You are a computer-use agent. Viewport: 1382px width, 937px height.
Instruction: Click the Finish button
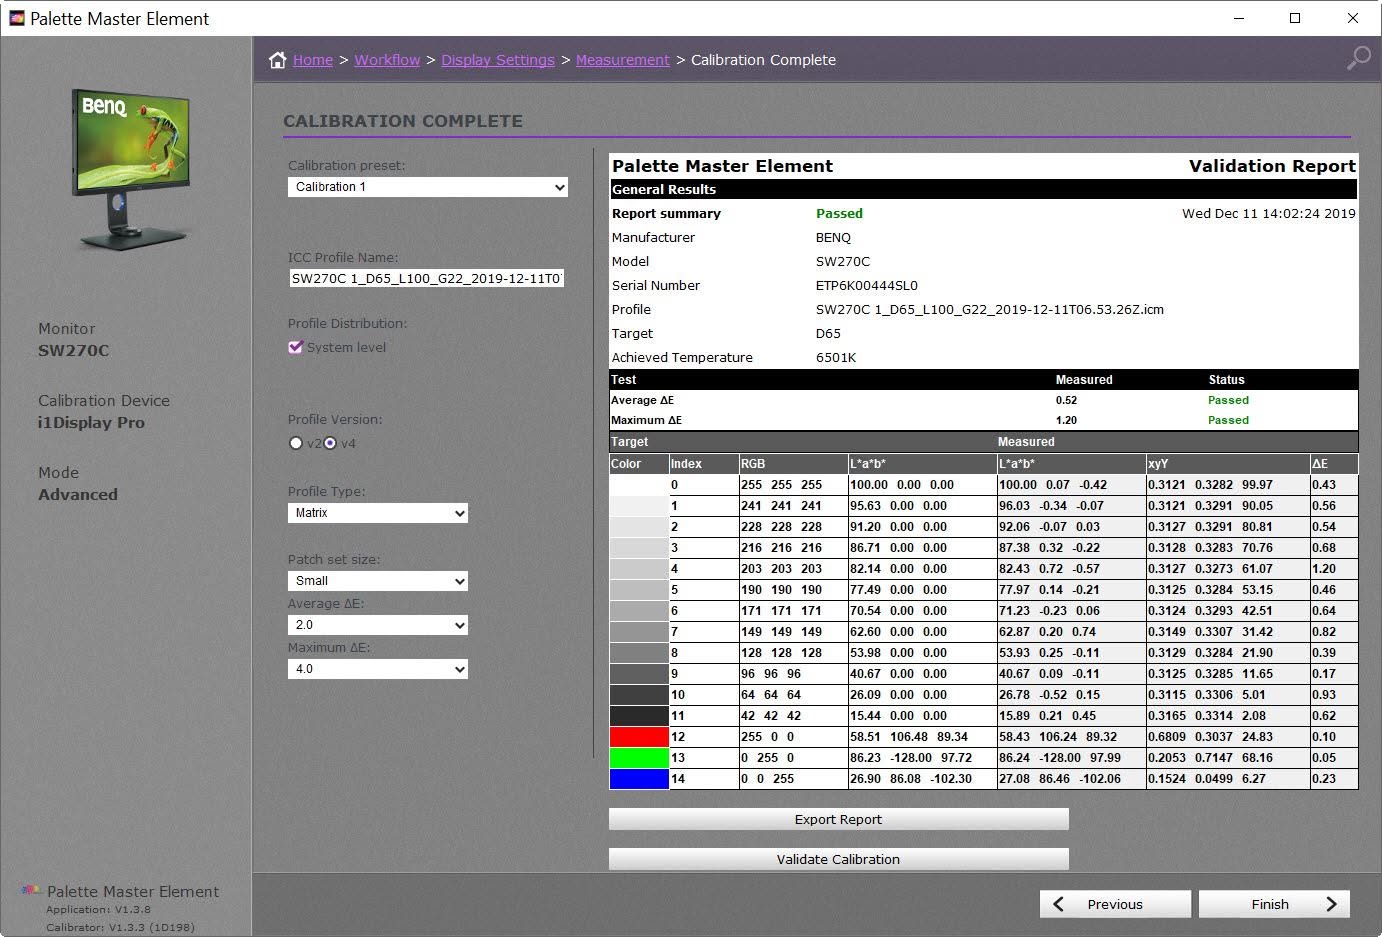pos(1274,904)
